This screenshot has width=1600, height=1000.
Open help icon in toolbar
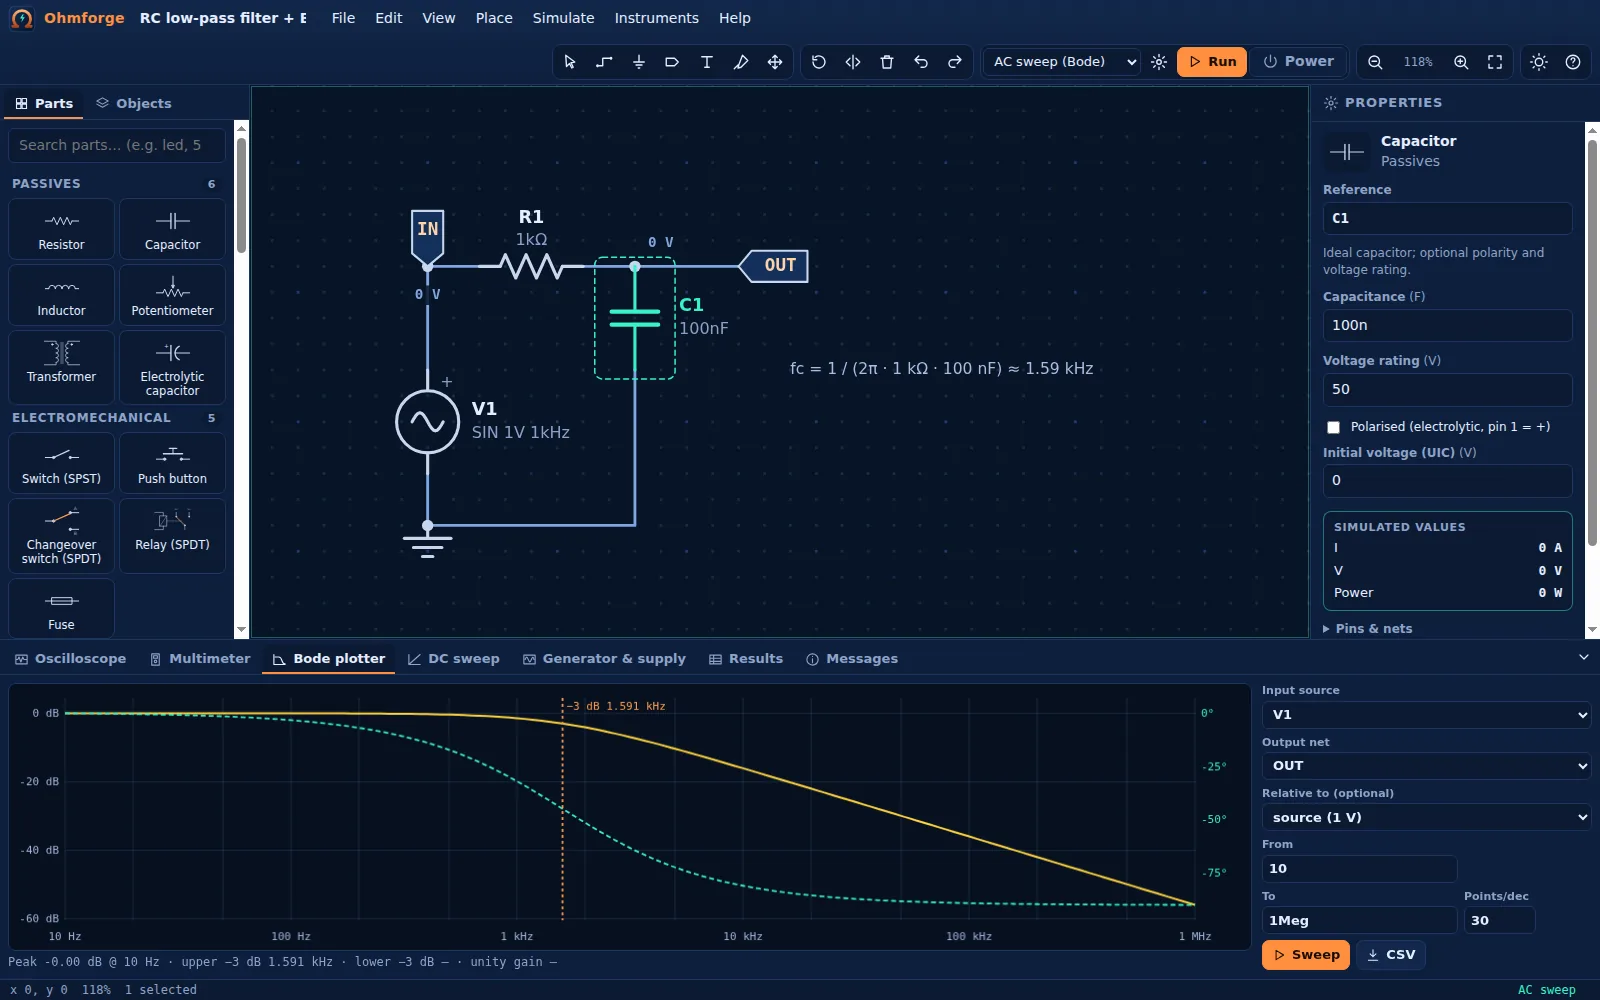(x=1573, y=62)
